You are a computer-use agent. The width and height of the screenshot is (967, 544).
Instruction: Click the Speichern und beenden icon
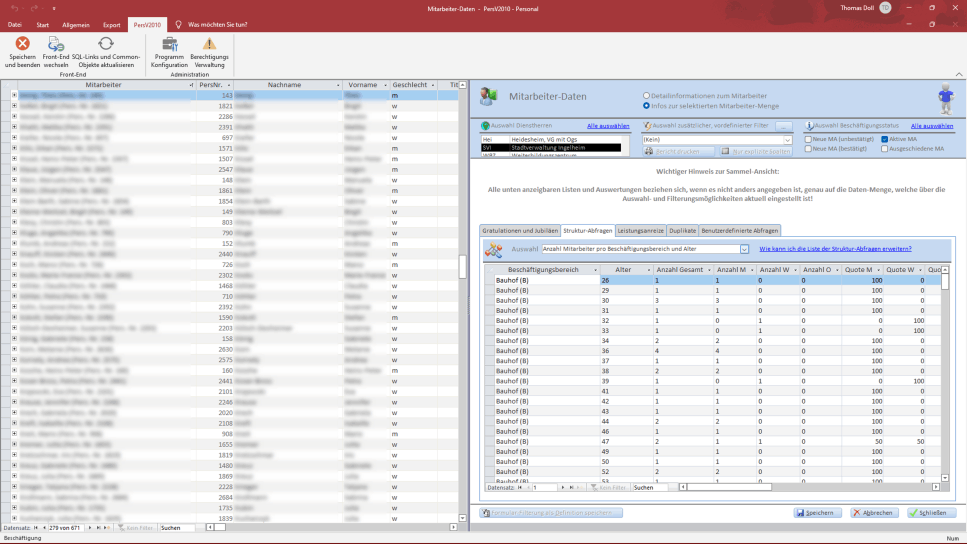tap(22, 44)
